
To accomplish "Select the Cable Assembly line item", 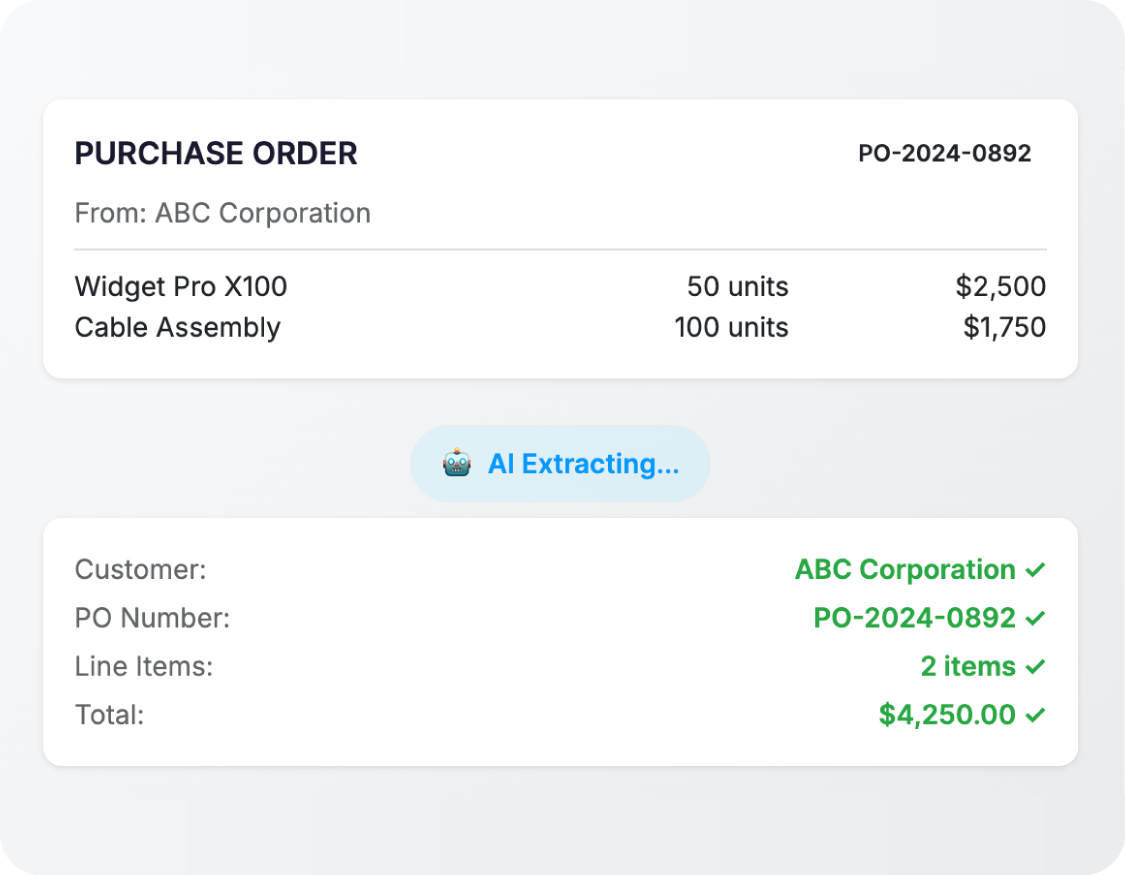I will [178, 327].
